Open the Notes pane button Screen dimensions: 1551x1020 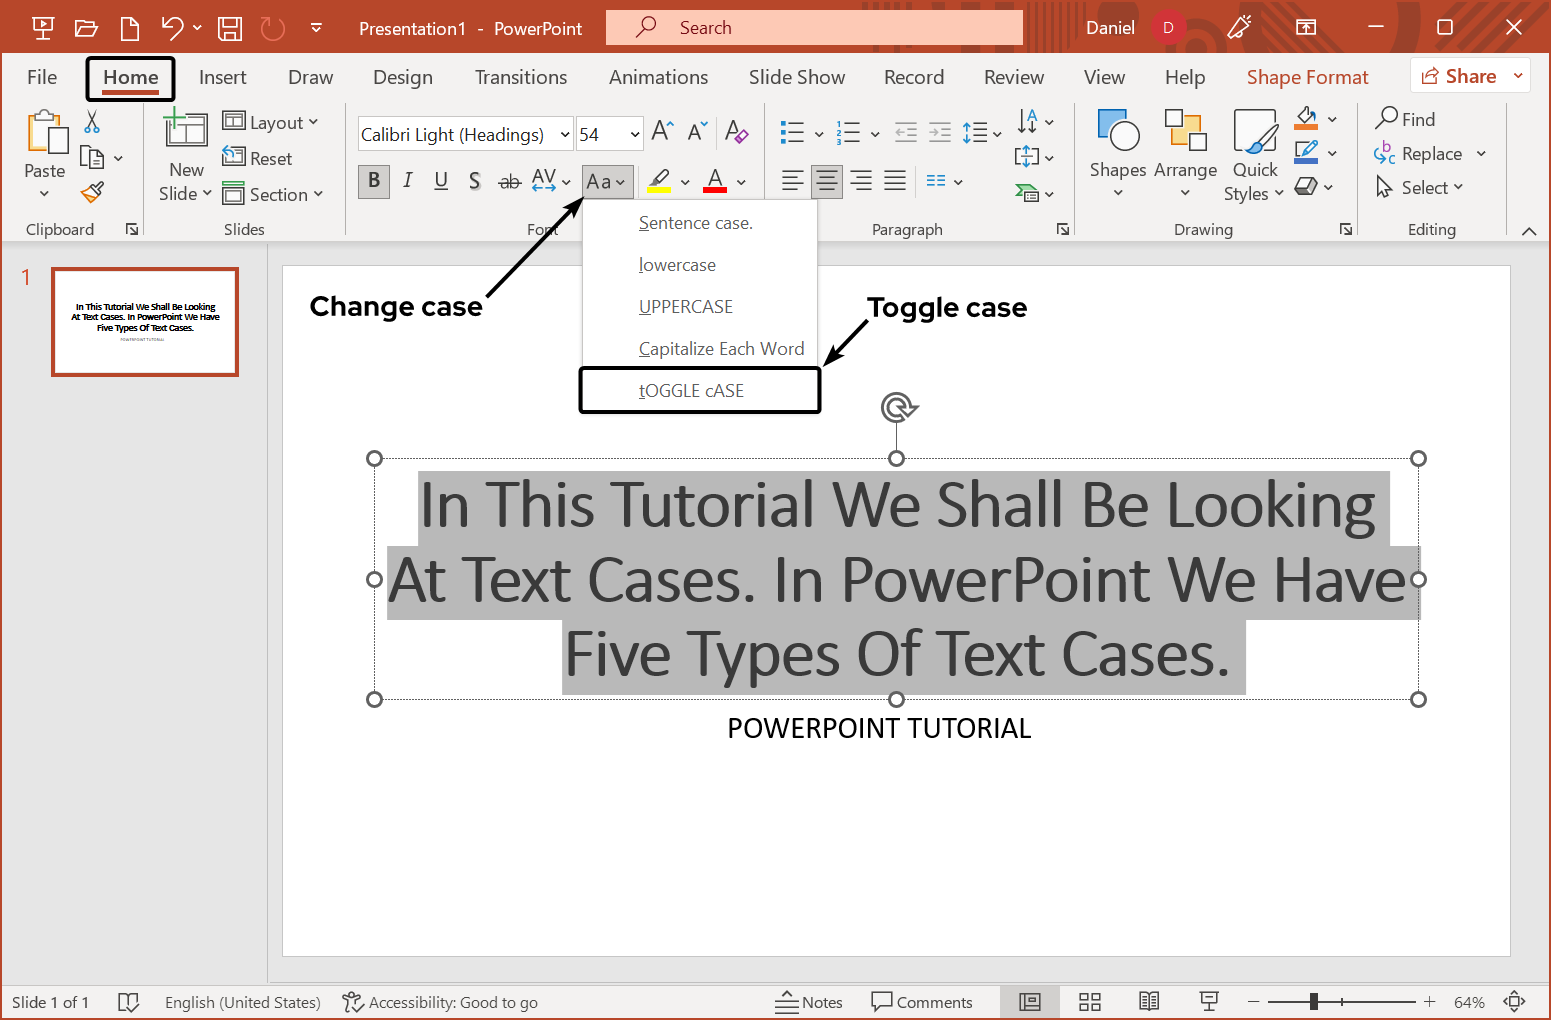(809, 1002)
